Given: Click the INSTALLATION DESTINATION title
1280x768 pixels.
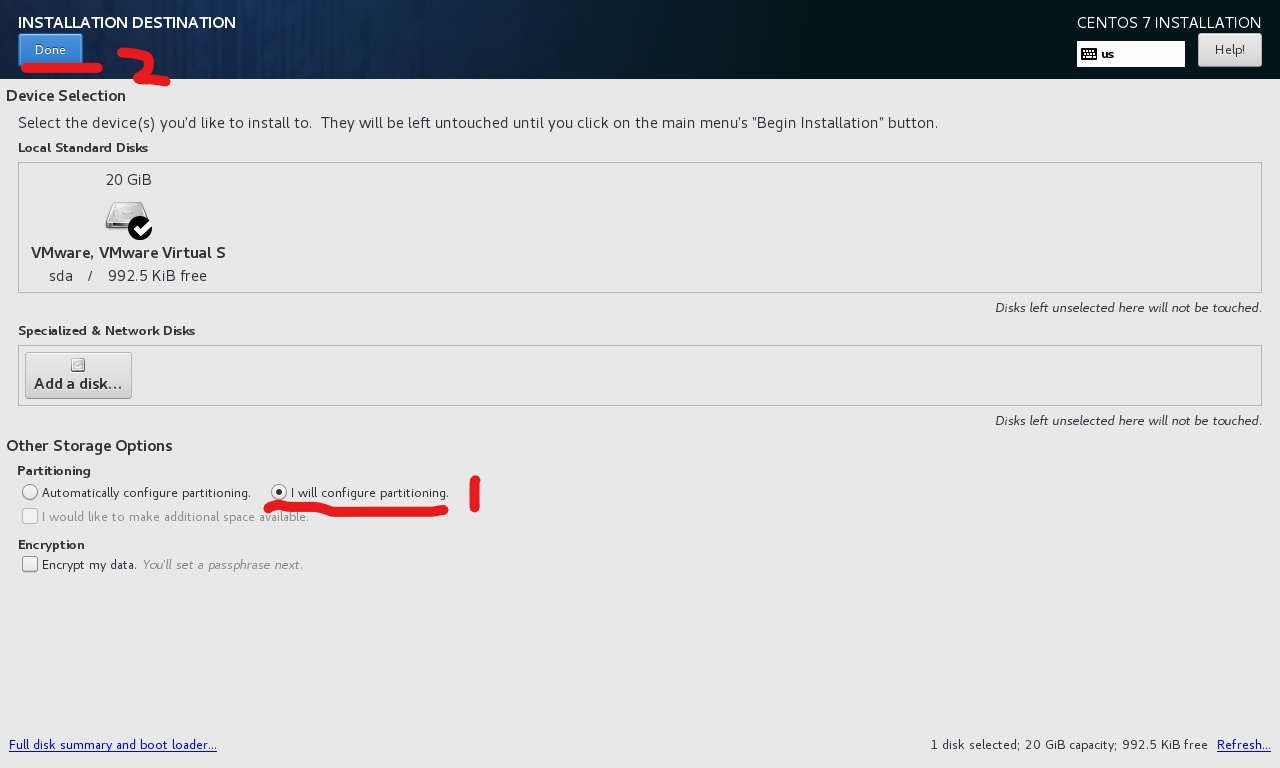Looking at the screenshot, I should coord(127,23).
